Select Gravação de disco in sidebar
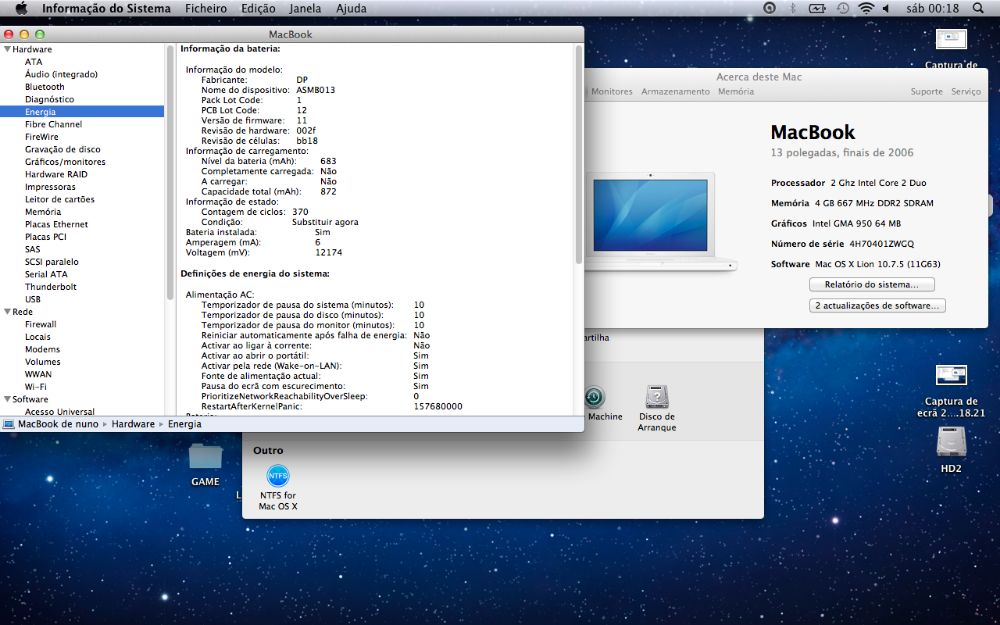 [62, 149]
